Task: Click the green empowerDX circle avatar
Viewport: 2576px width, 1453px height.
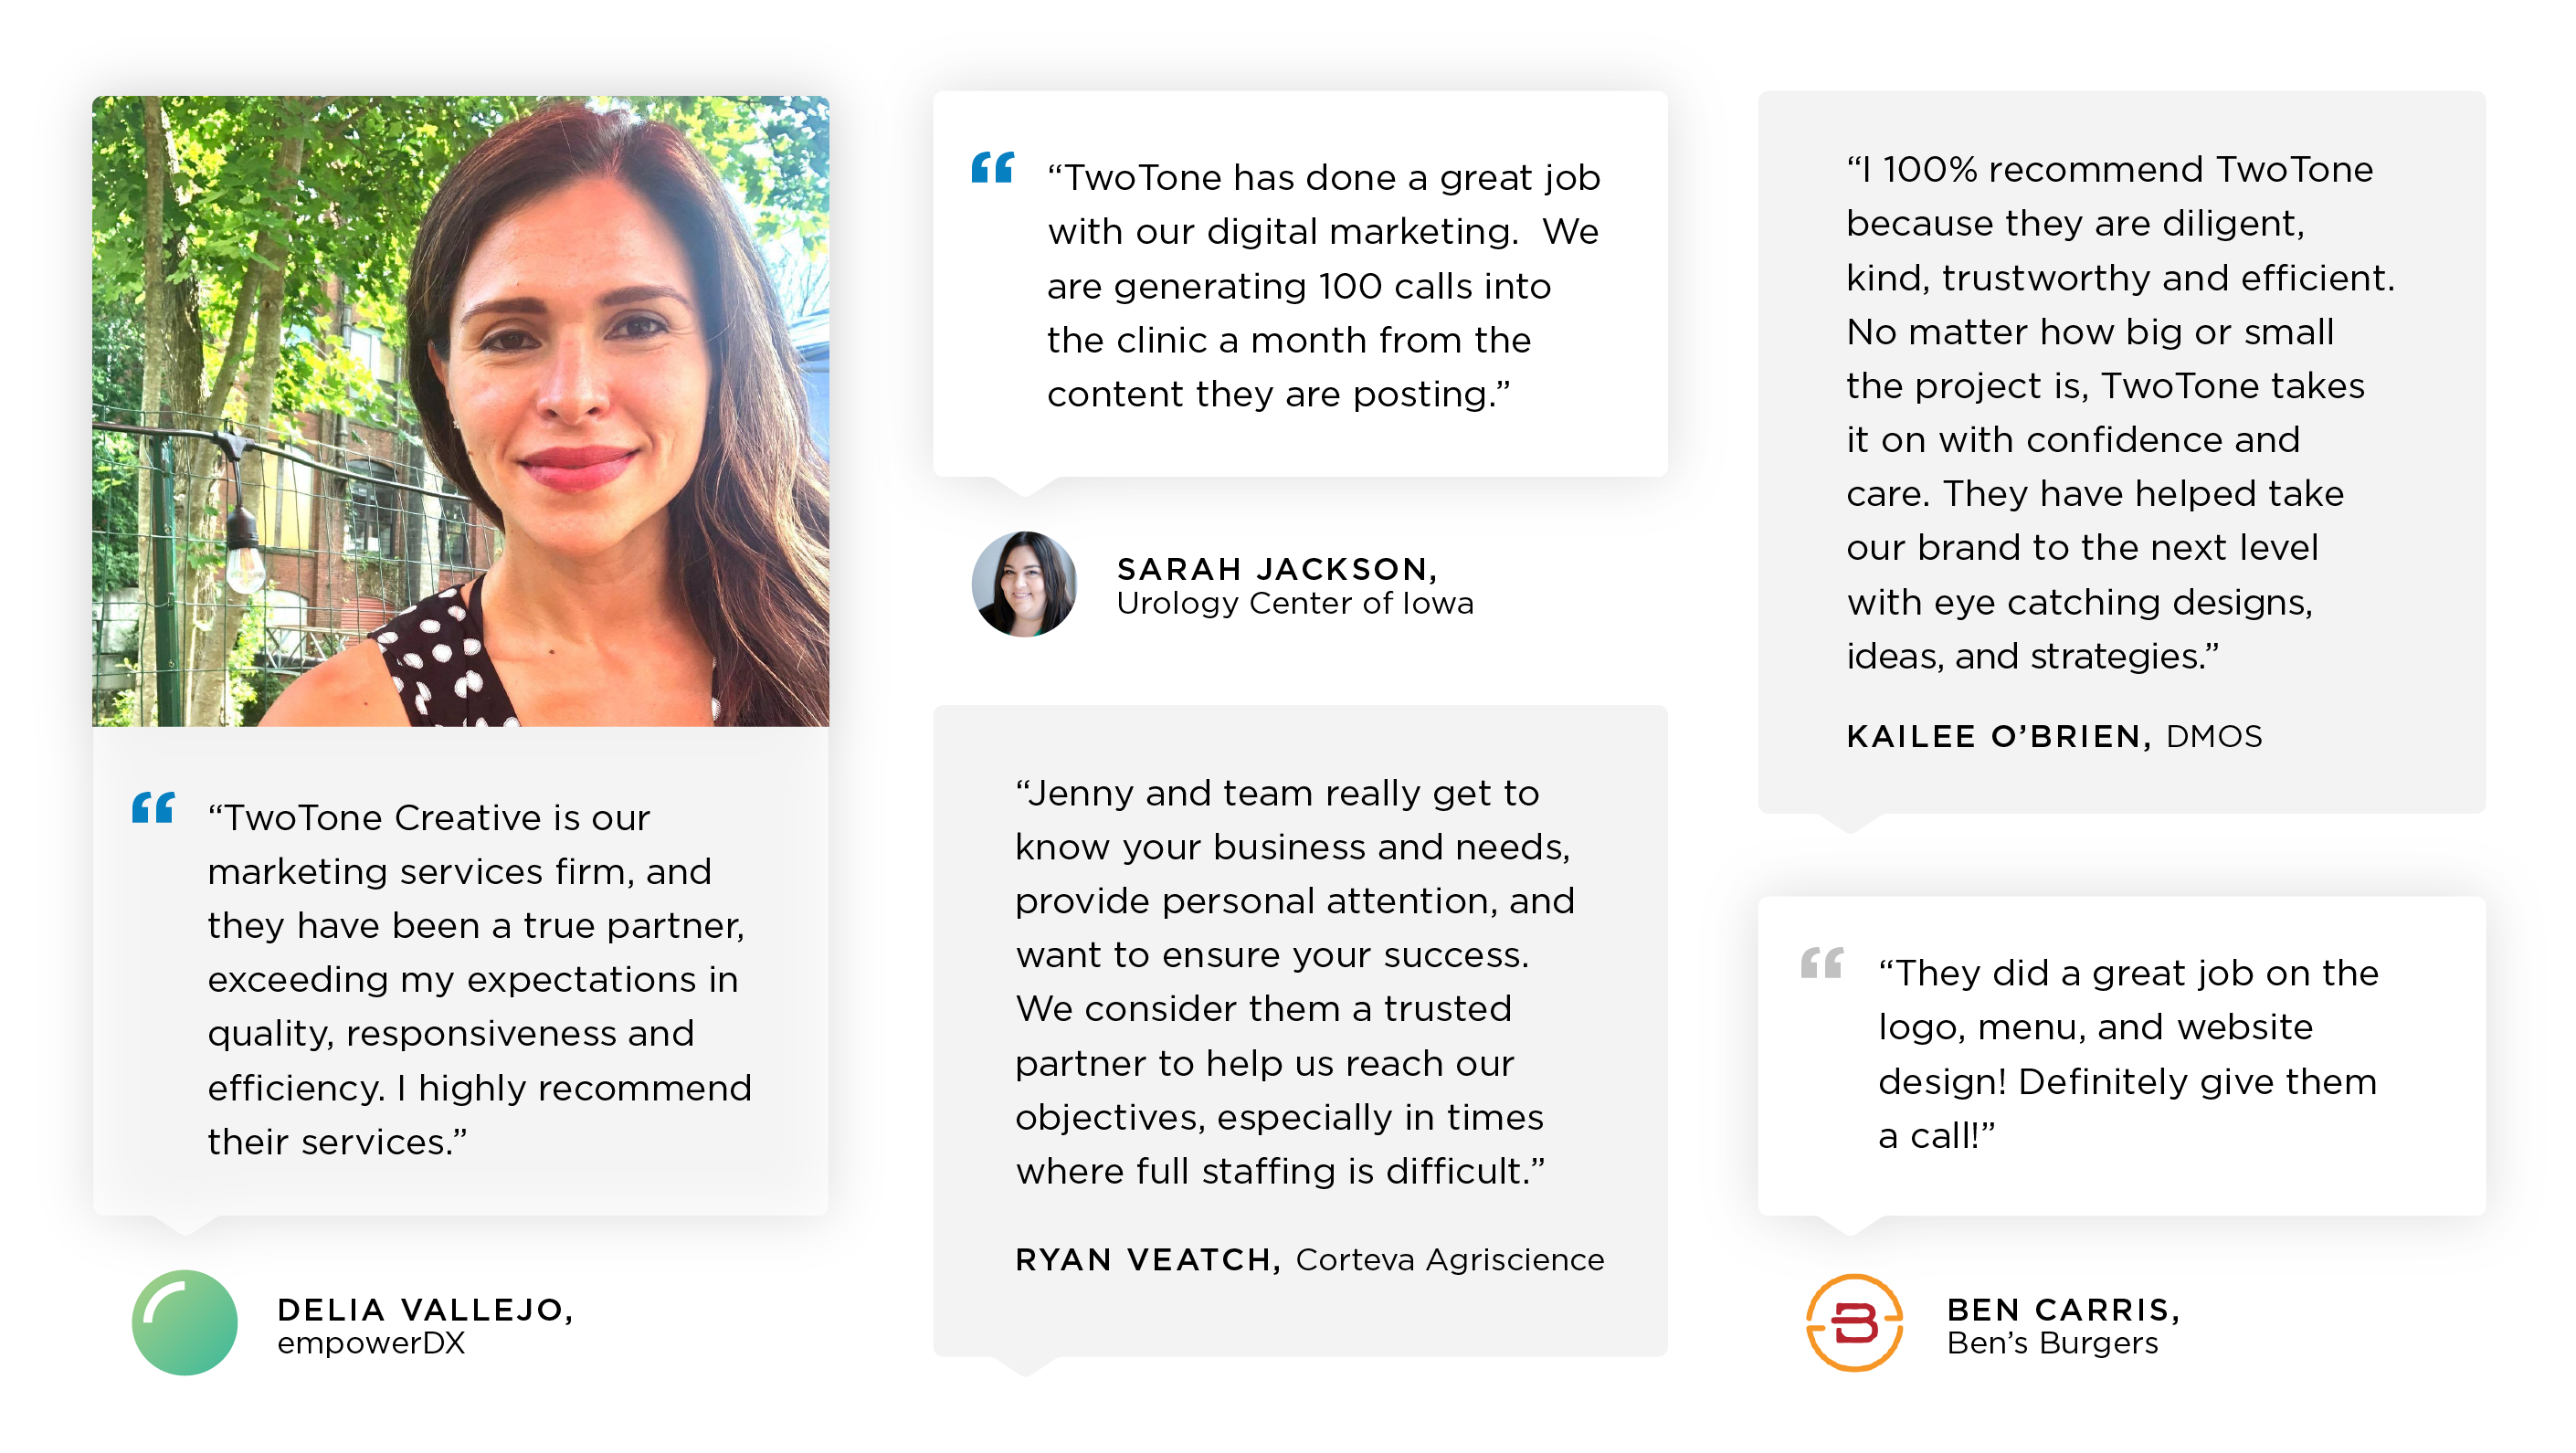Action: click(x=185, y=1322)
